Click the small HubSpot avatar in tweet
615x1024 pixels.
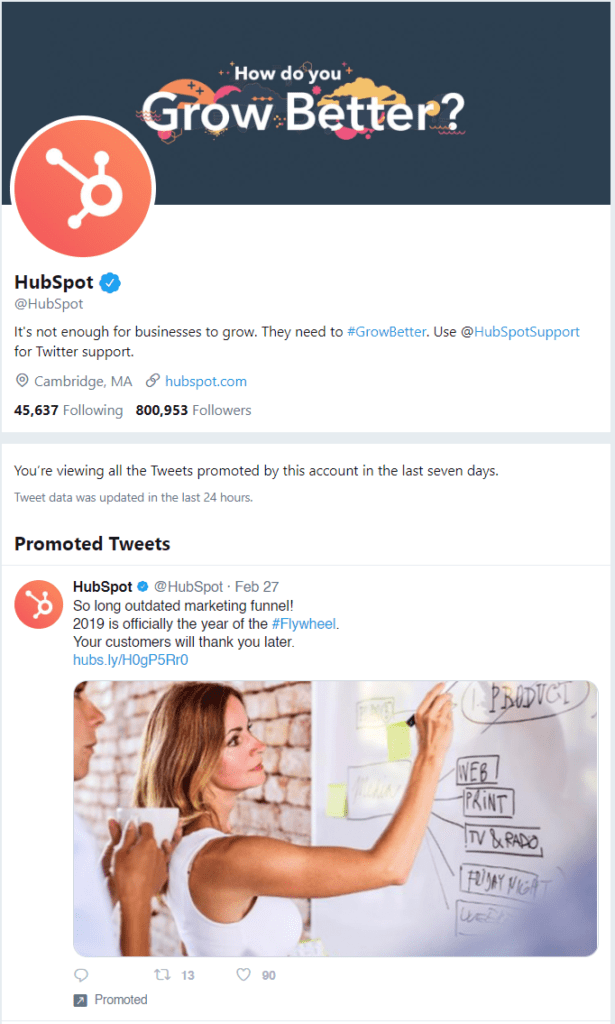(39, 603)
